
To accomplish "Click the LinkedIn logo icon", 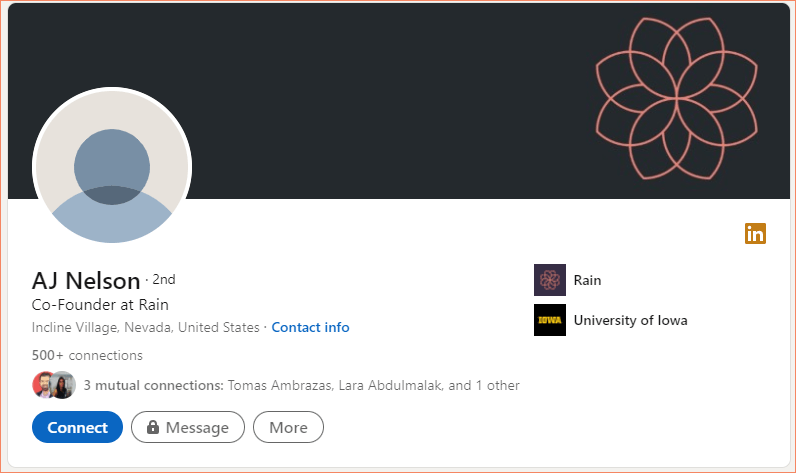I will coord(755,233).
